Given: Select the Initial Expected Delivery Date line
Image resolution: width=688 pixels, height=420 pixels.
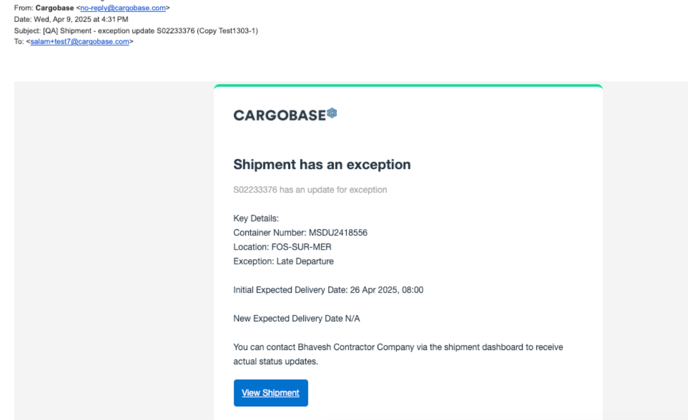Looking at the screenshot, I should coord(328,290).
